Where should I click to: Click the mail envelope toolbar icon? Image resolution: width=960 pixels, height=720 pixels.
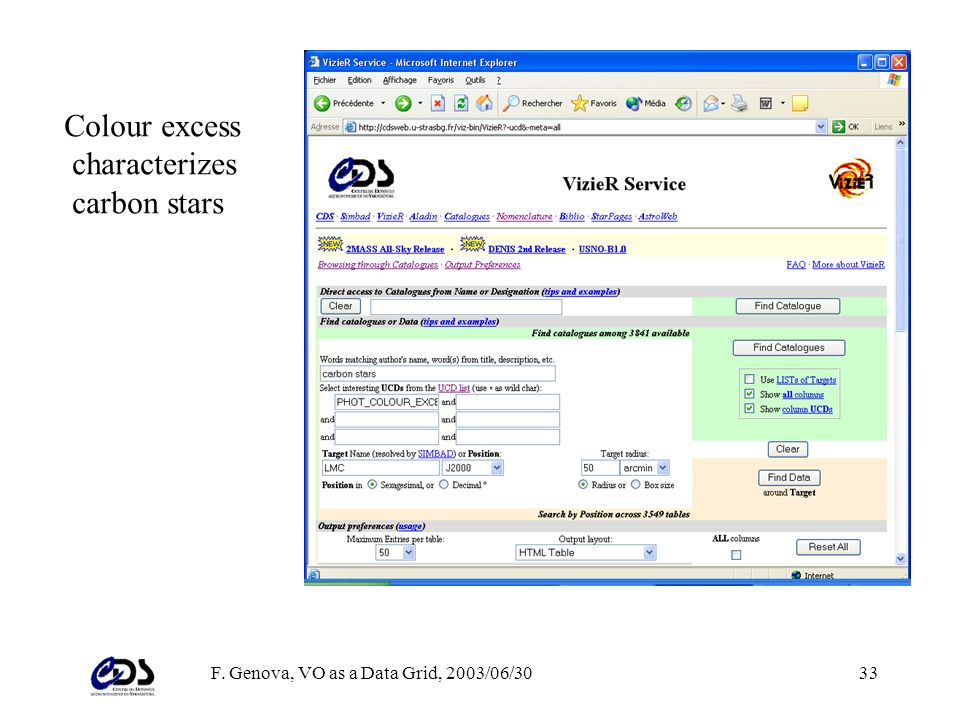711,103
